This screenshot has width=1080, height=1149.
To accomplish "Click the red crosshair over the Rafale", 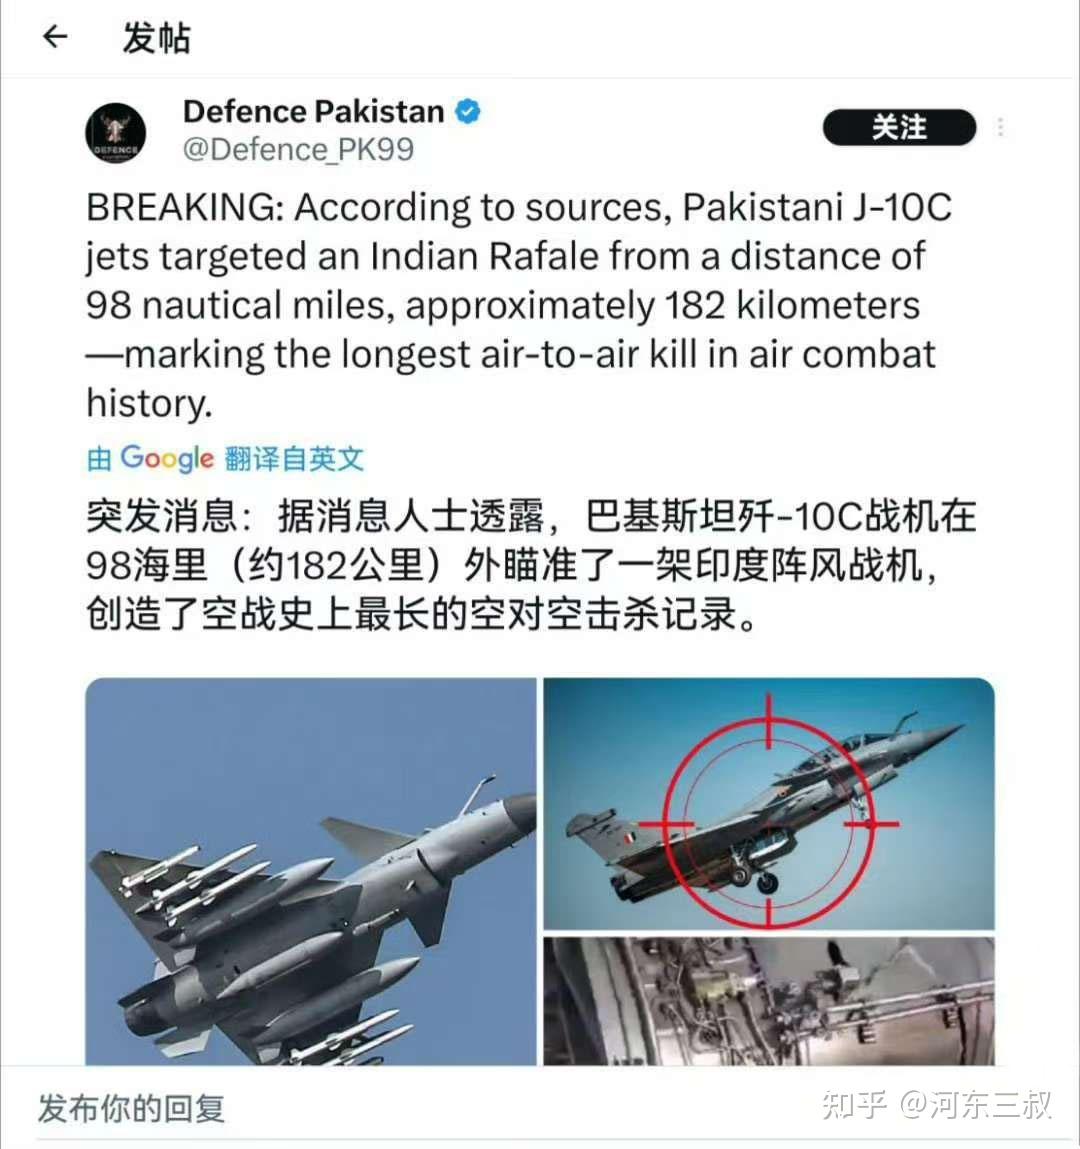I will coord(769,811).
